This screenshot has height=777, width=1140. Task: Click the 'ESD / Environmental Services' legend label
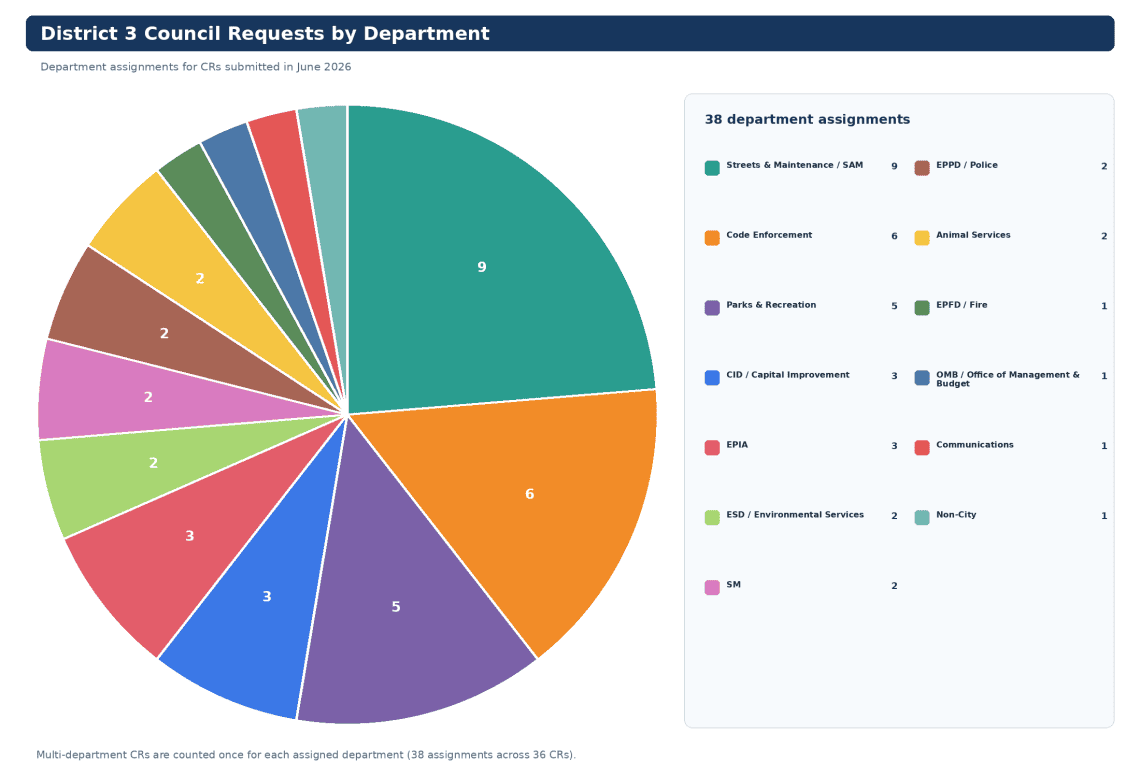(x=795, y=514)
